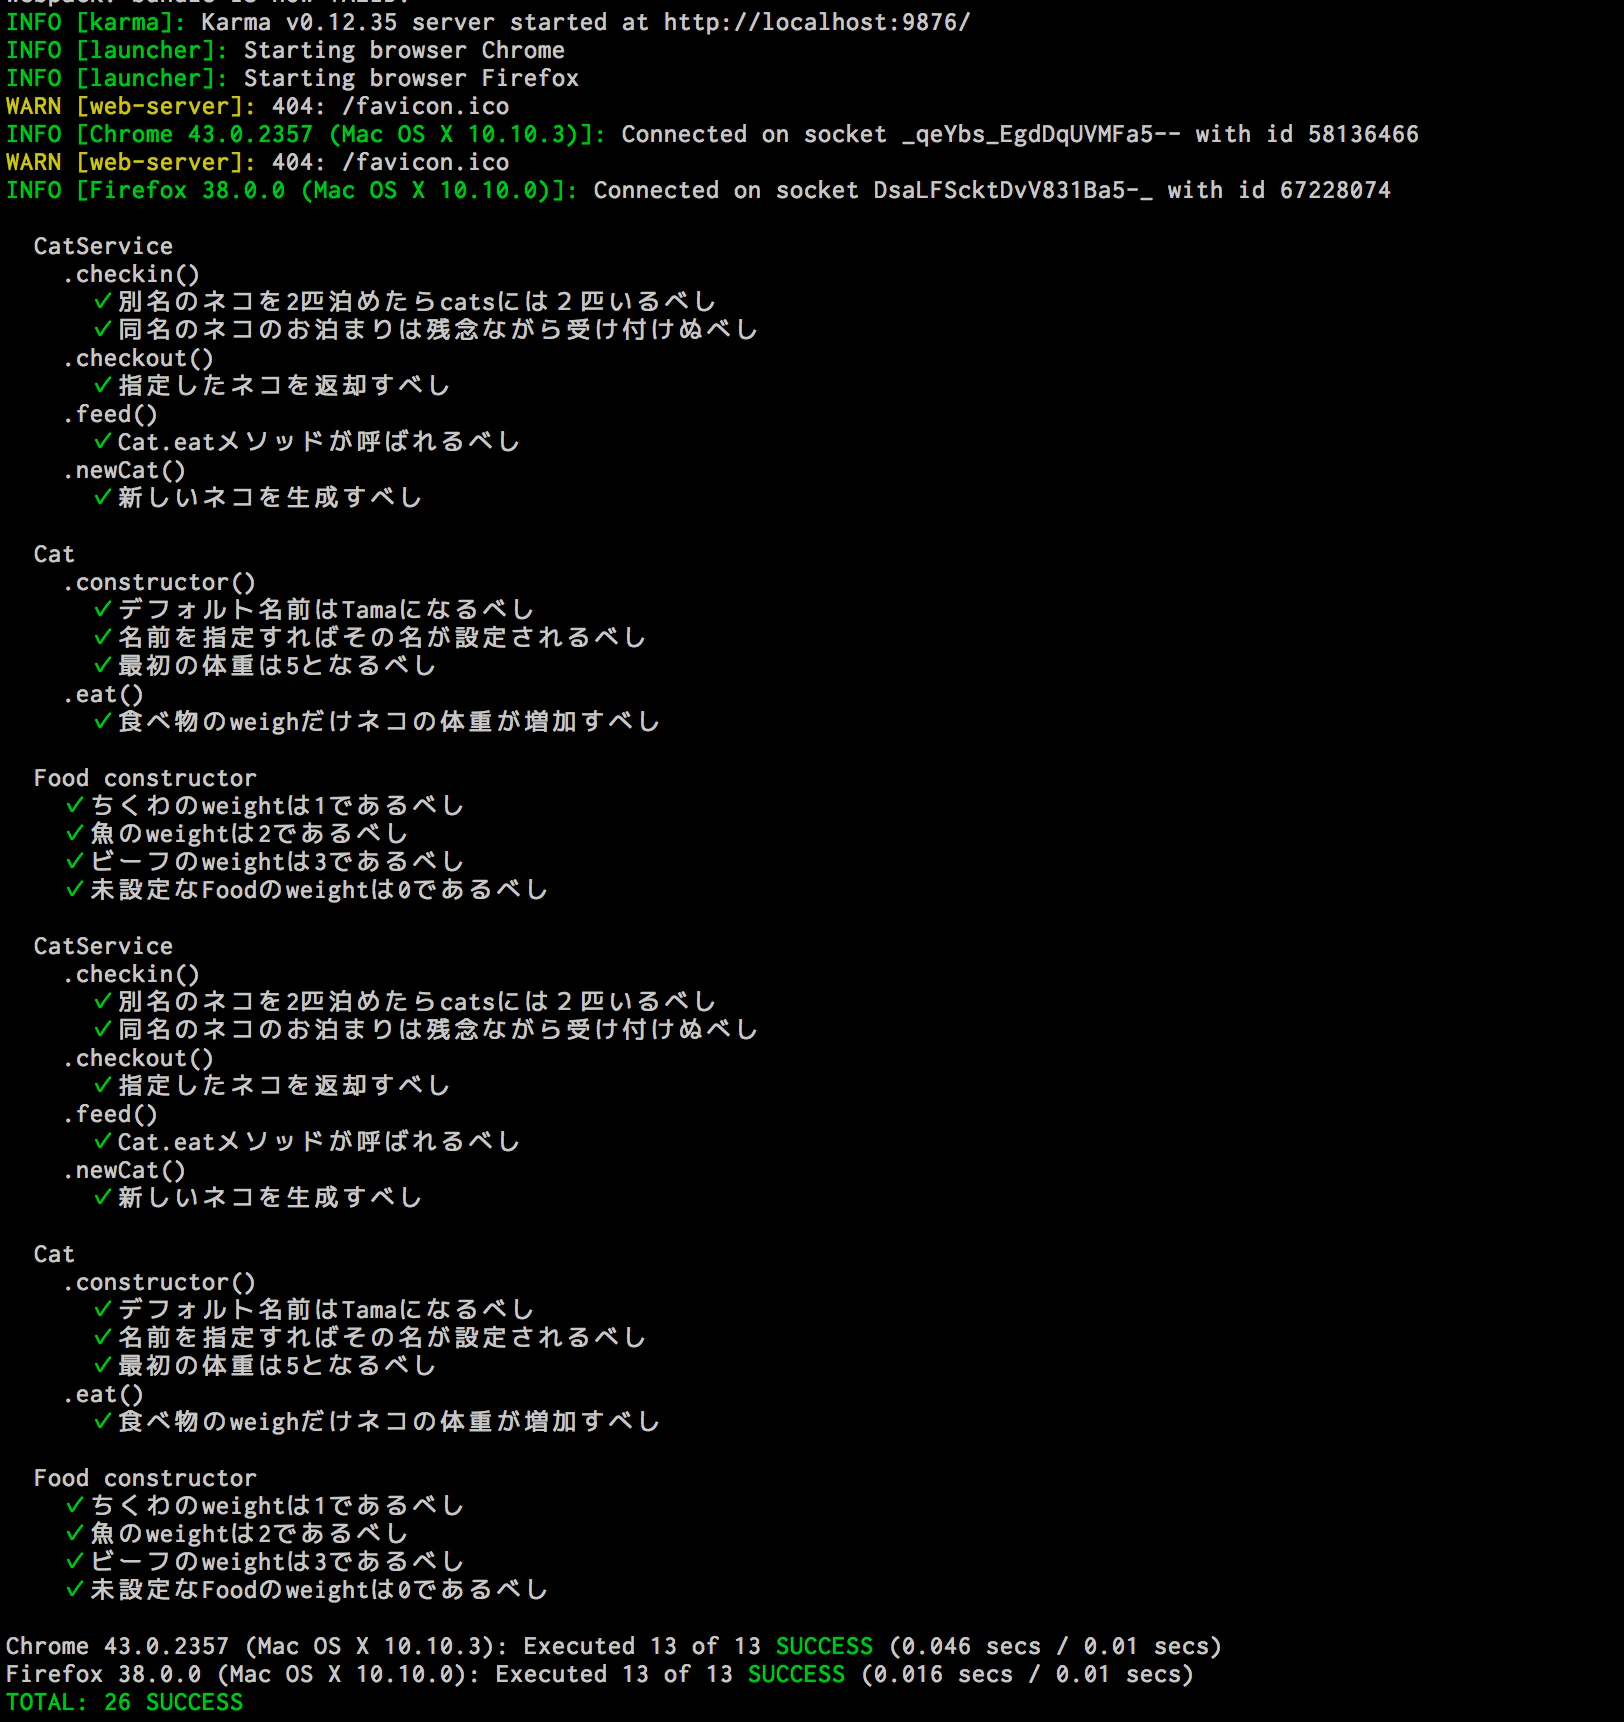Click the '(0.016 secs / 0.01 secs)' timing
This screenshot has height=1722, width=1624.
point(1027,1674)
